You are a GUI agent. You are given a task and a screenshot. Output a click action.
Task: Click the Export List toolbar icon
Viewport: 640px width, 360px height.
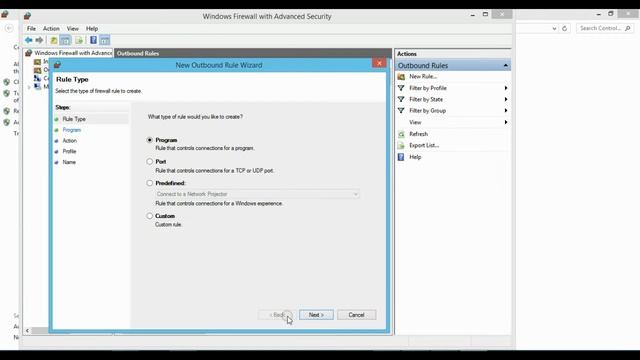tap(79, 40)
